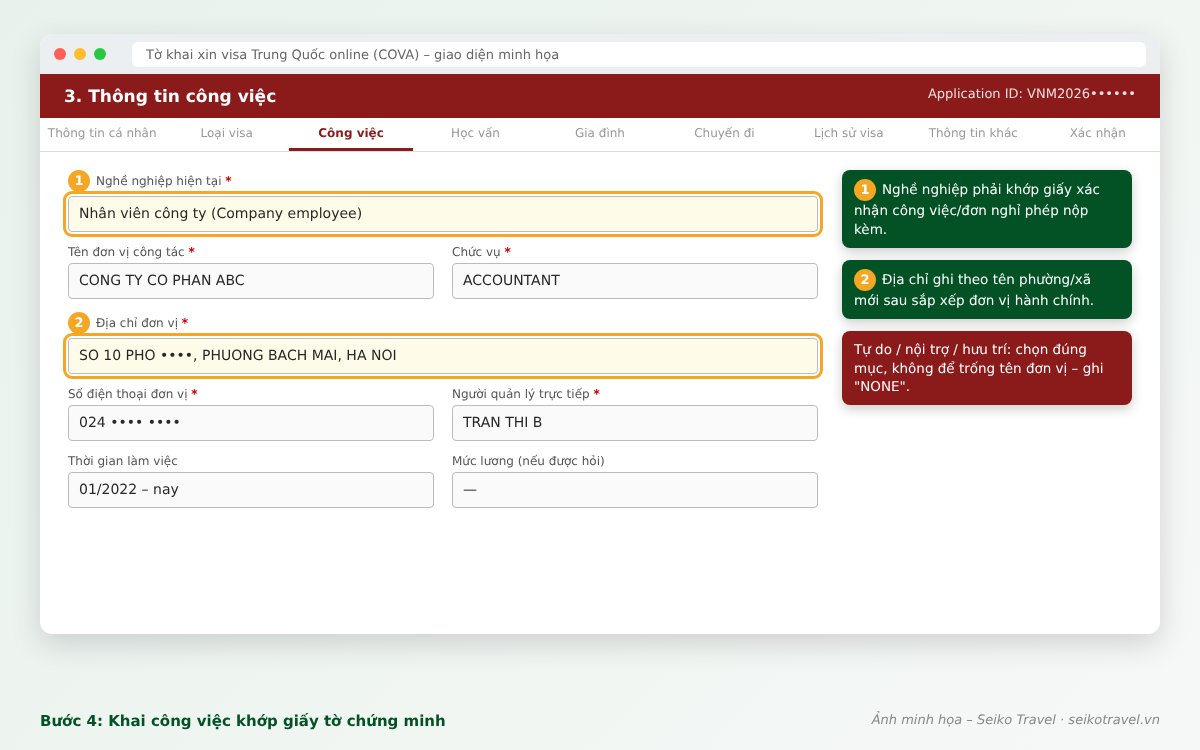1200x750 pixels.
Task: Click the Nghề nghiệp hiện tại field
Action: tap(443, 214)
